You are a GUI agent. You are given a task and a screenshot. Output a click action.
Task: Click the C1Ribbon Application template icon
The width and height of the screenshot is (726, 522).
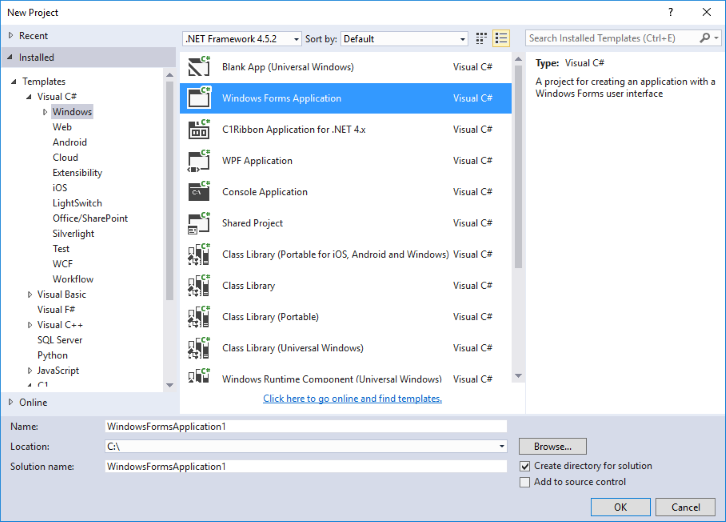click(199, 130)
